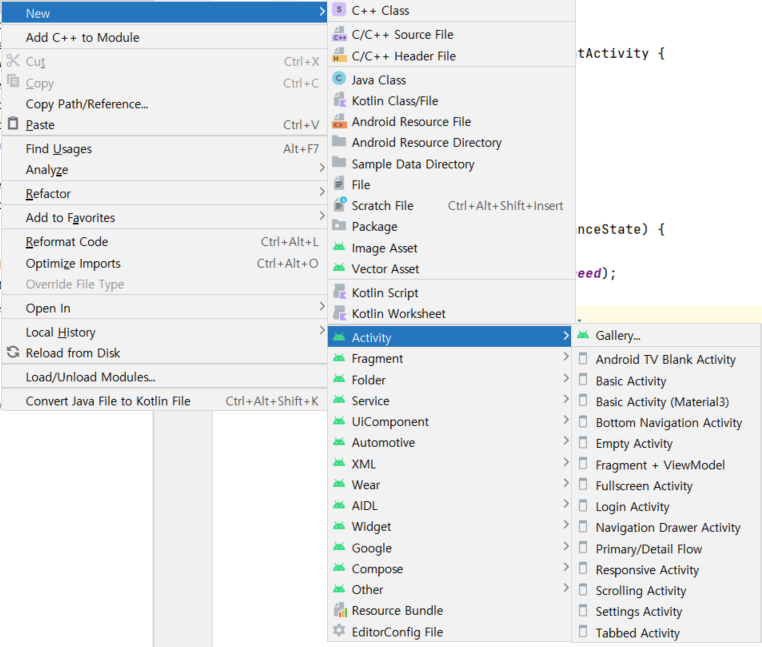The width and height of the screenshot is (762, 647).
Task: Select Android TV Blank Activity
Action: point(666,359)
